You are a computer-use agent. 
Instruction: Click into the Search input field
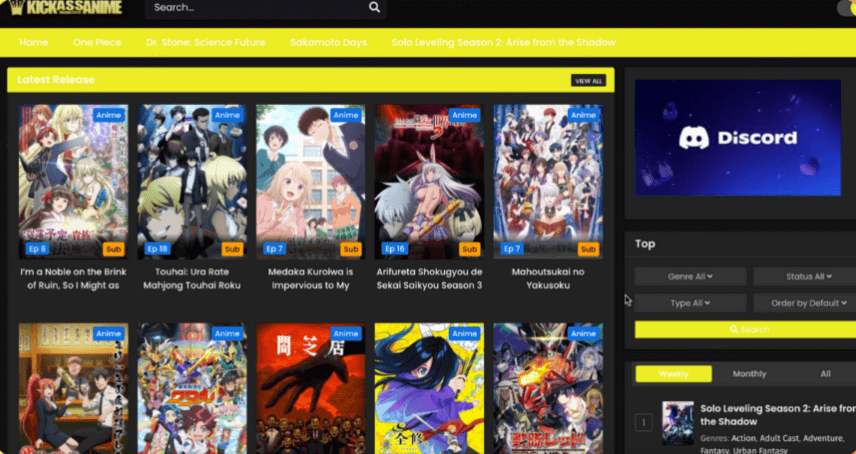[x=255, y=7]
